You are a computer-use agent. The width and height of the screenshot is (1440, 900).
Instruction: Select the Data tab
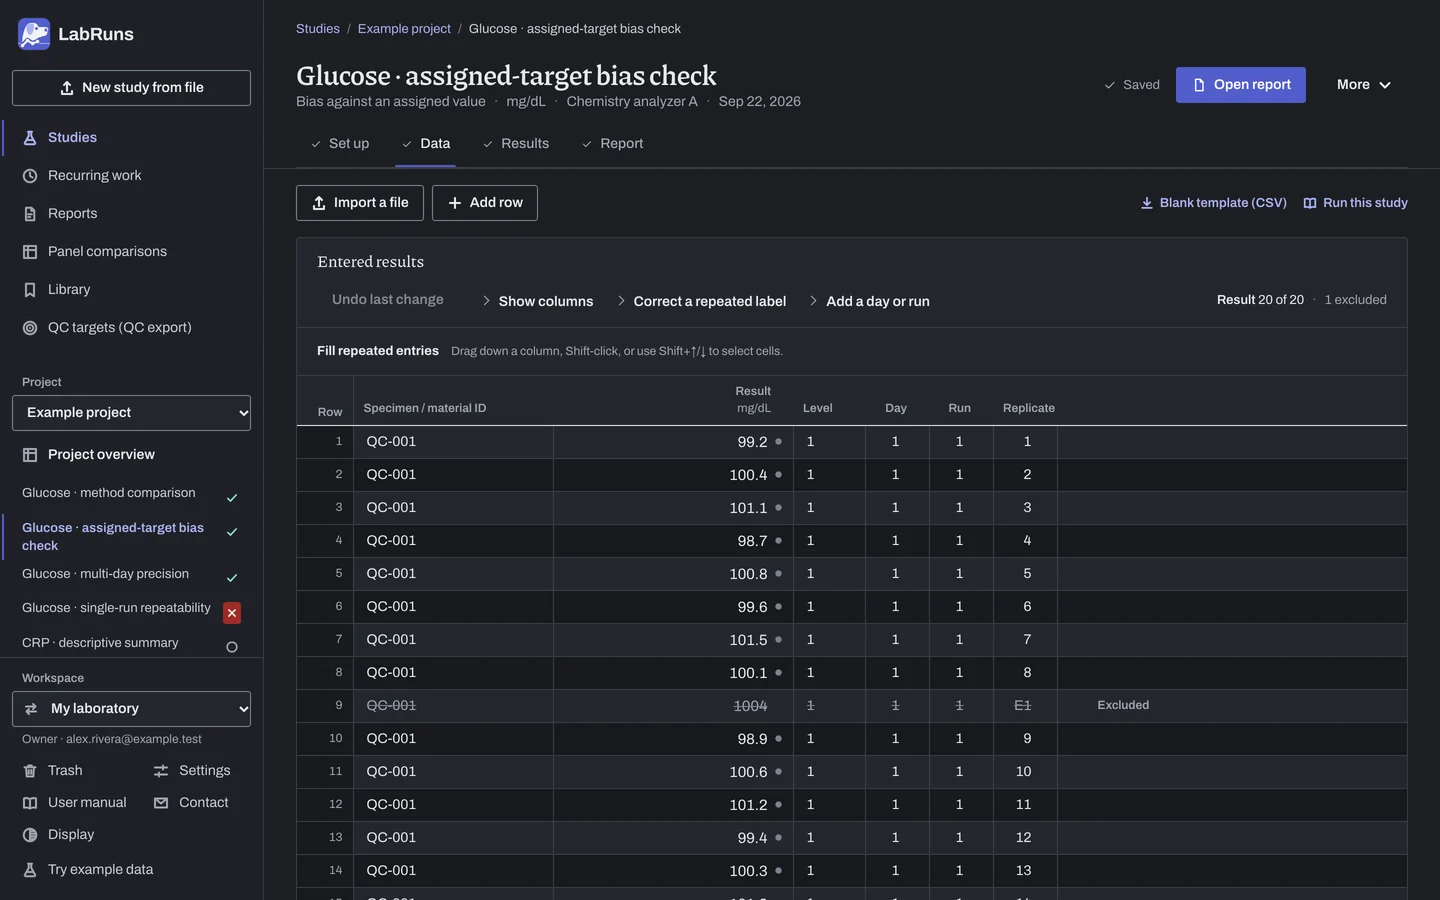click(x=426, y=144)
